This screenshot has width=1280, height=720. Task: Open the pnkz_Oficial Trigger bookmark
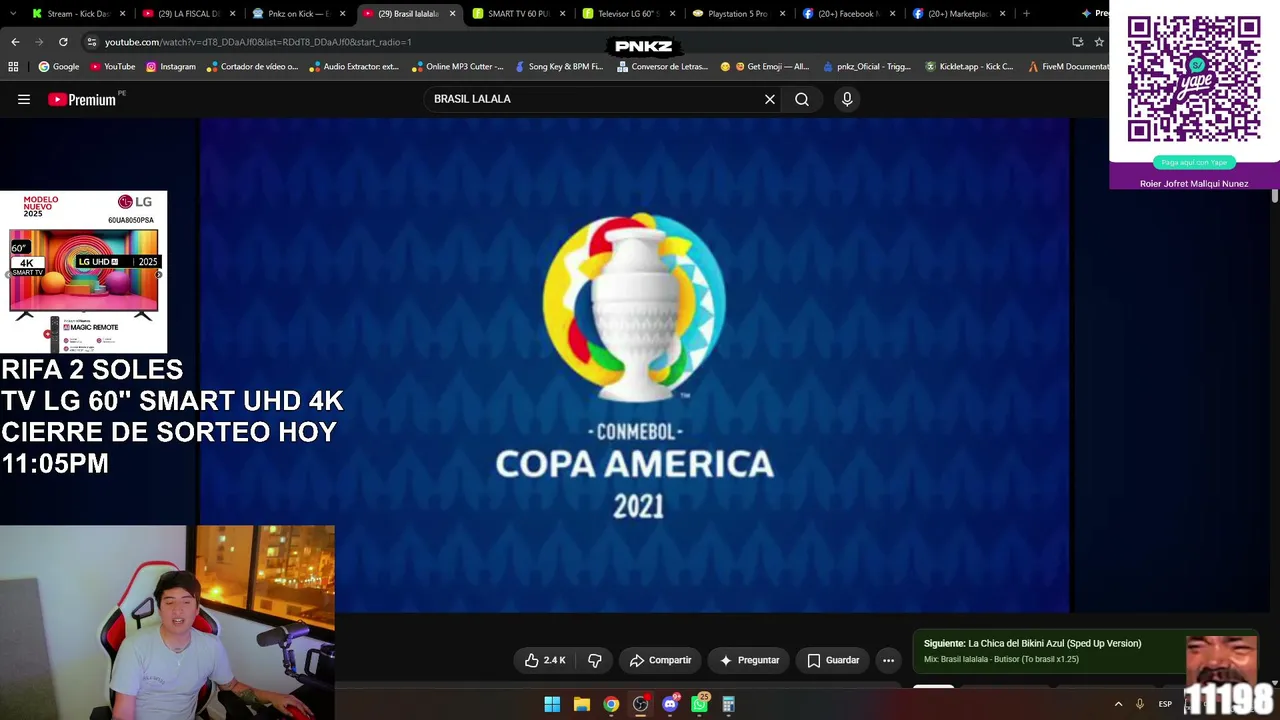[867, 67]
